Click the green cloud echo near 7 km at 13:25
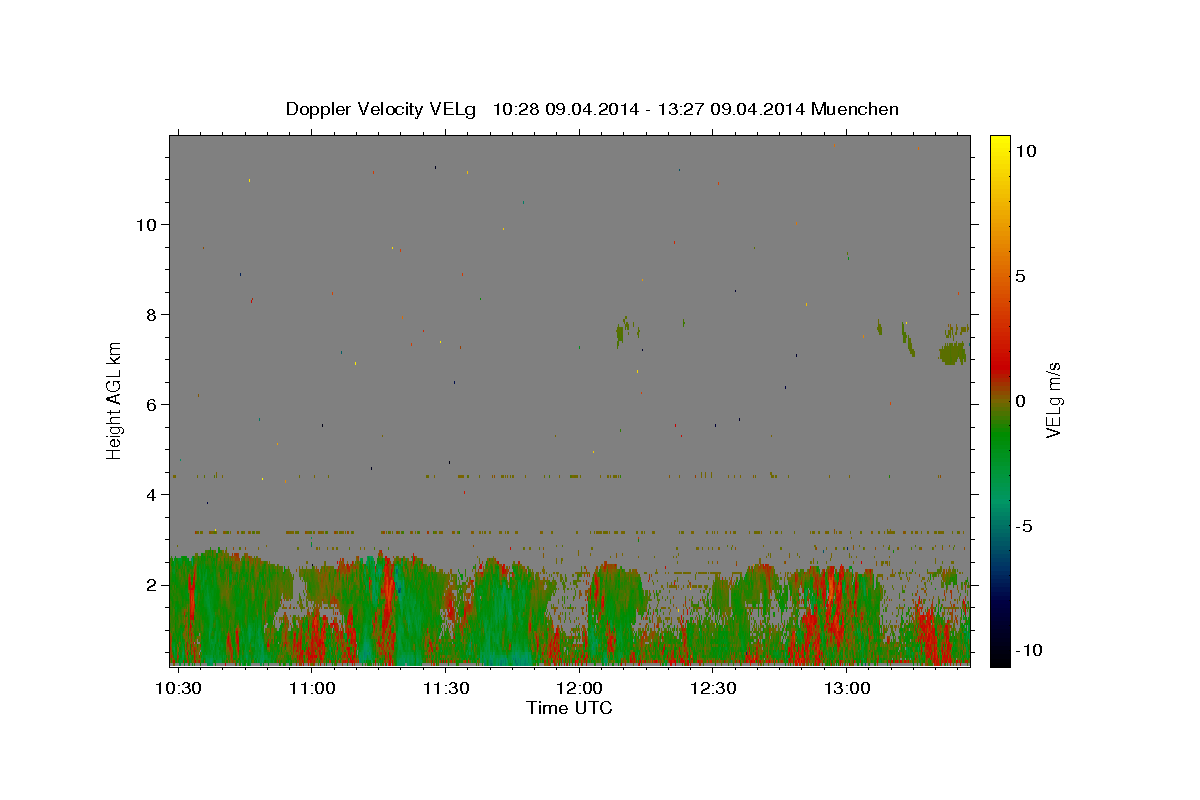The image size is (1200, 800). pyautogui.click(x=953, y=353)
